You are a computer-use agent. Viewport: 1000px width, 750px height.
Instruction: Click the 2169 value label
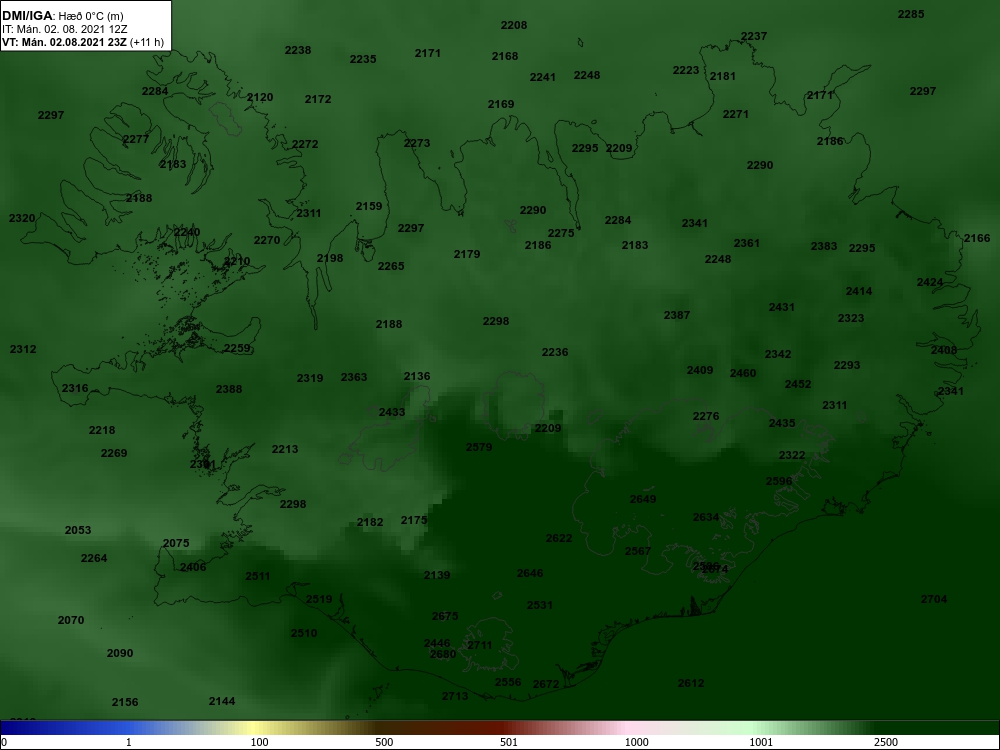click(501, 104)
